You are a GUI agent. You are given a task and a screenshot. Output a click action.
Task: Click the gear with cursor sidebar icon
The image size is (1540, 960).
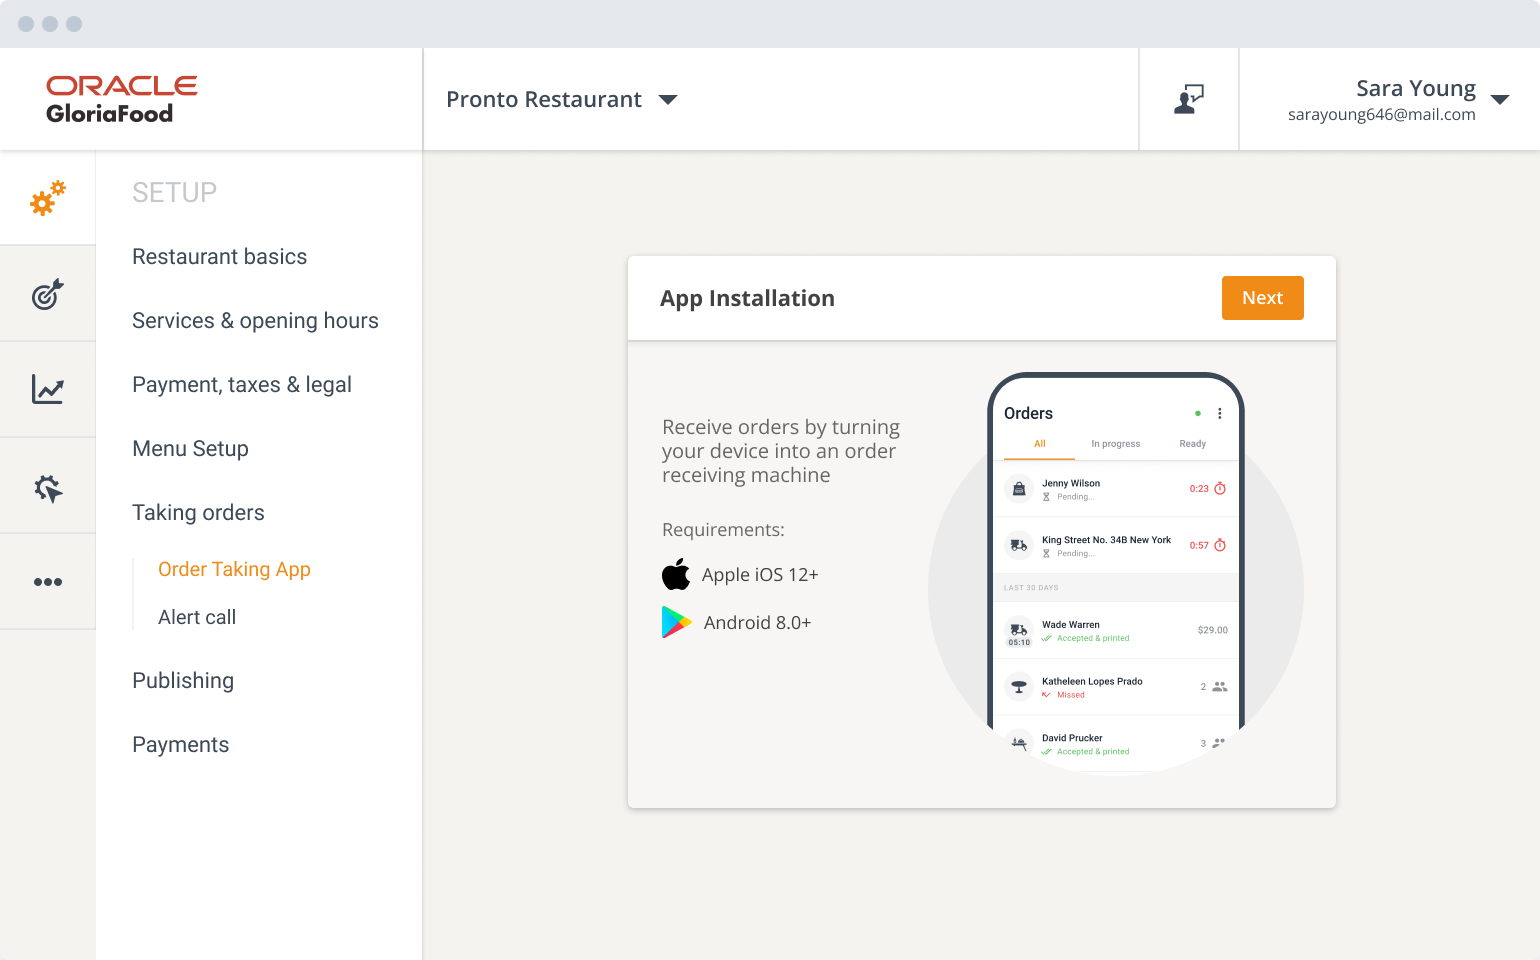[47, 487]
